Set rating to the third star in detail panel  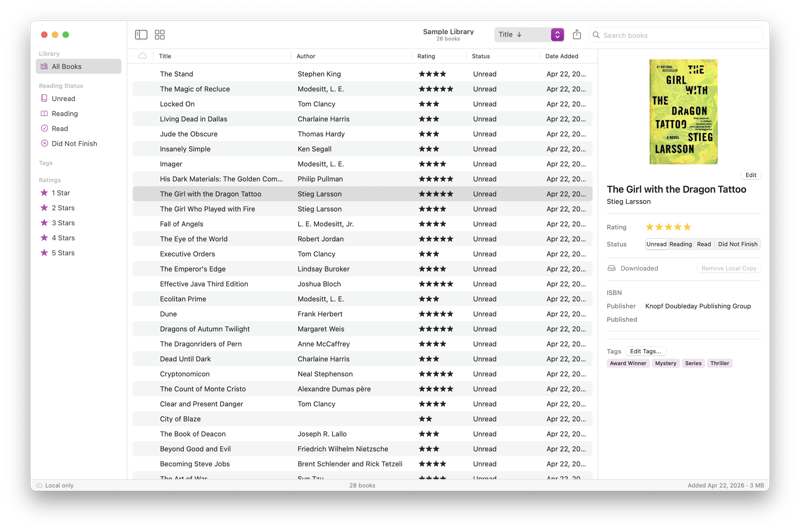668,227
